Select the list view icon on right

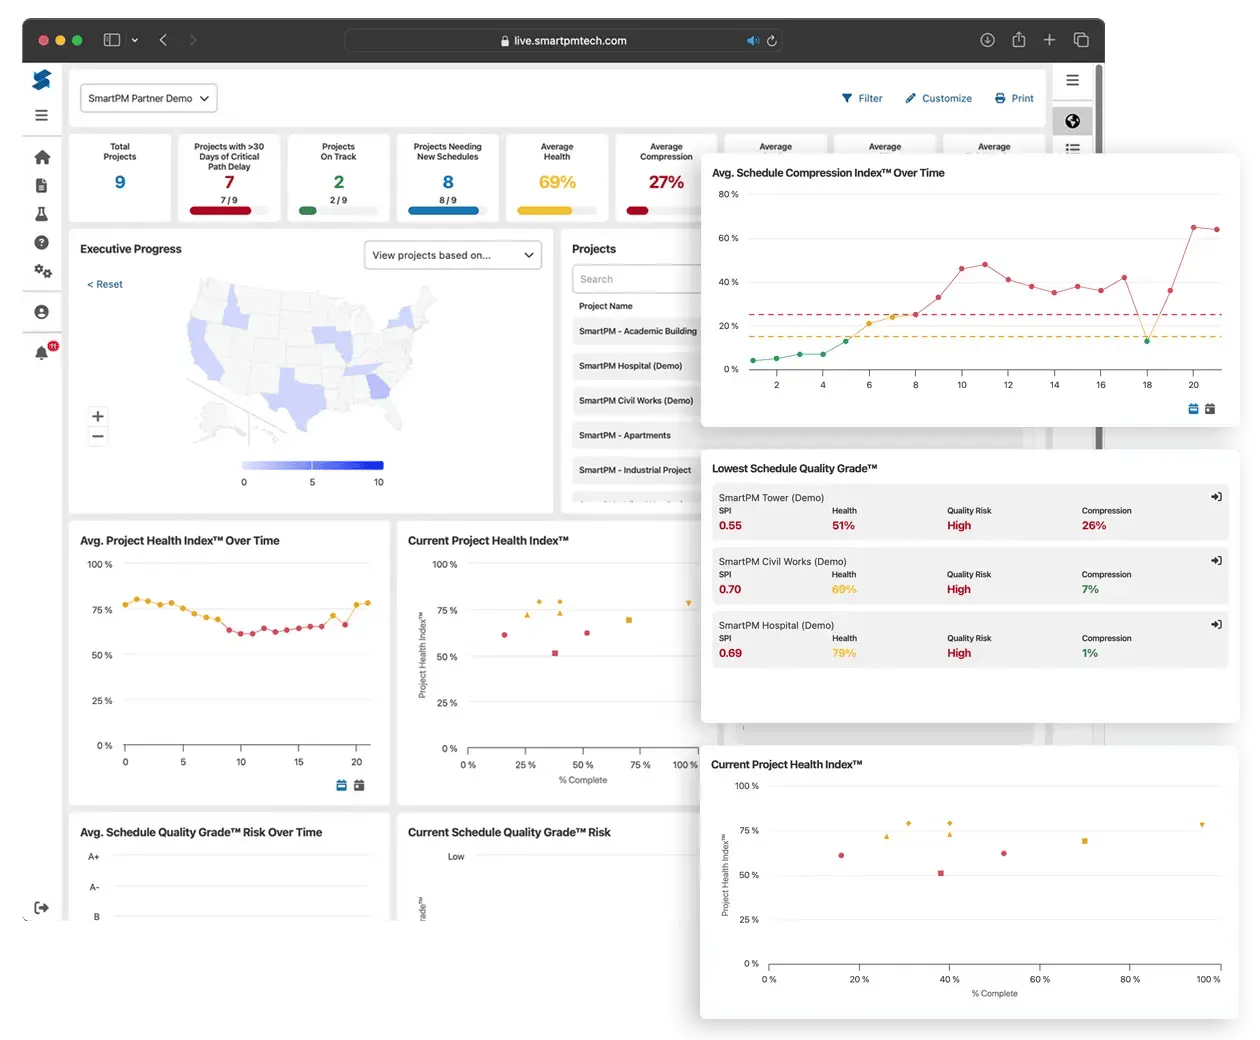[x=1072, y=147]
